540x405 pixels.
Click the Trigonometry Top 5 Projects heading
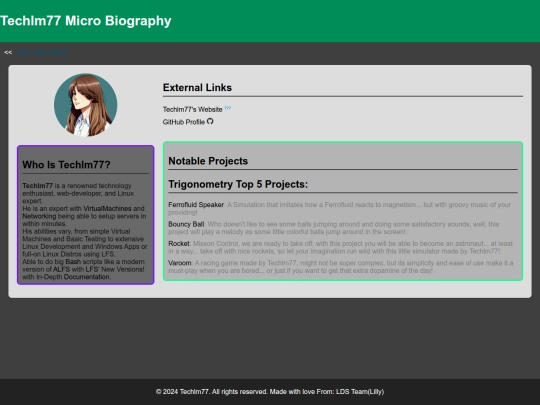(x=238, y=184)
